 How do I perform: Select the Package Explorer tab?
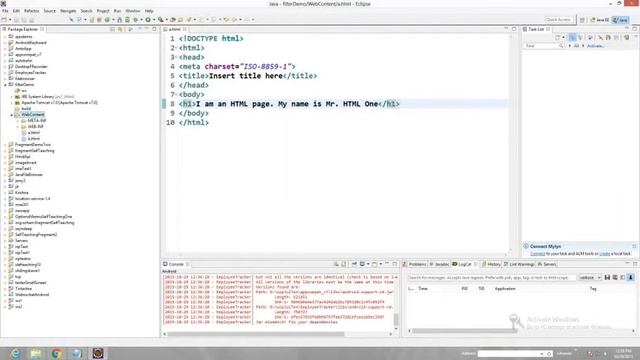[22, 29]
